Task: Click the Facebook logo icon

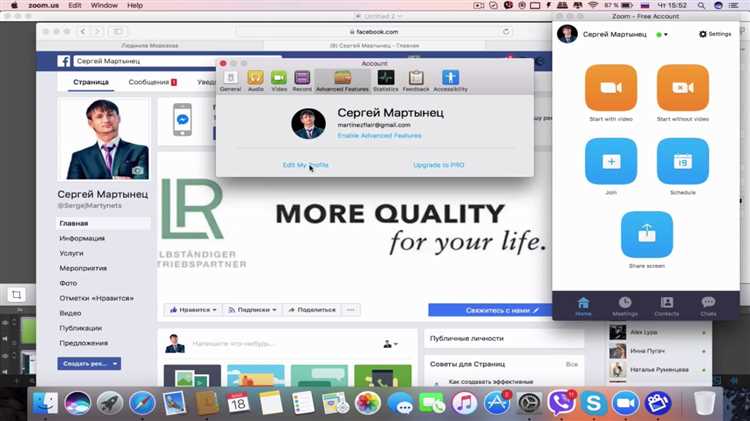Action: point(64,61)
